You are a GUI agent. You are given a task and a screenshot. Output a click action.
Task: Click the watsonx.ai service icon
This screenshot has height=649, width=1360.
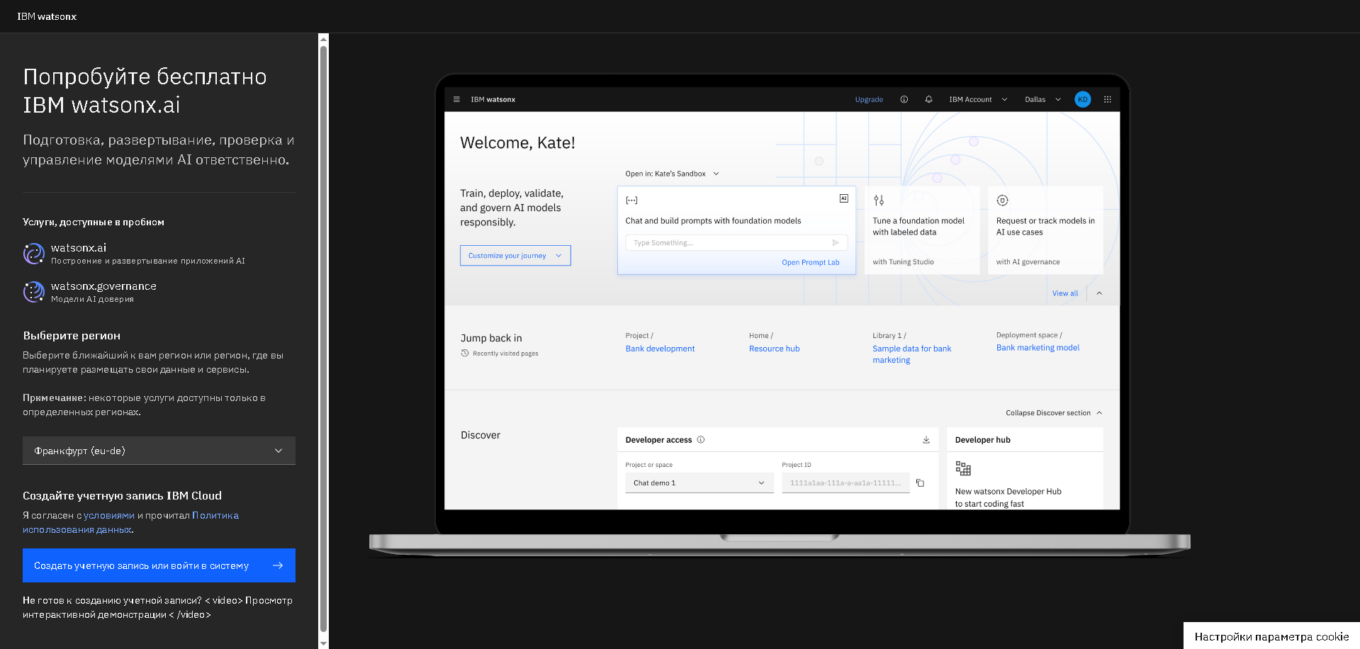click(34, 253)
